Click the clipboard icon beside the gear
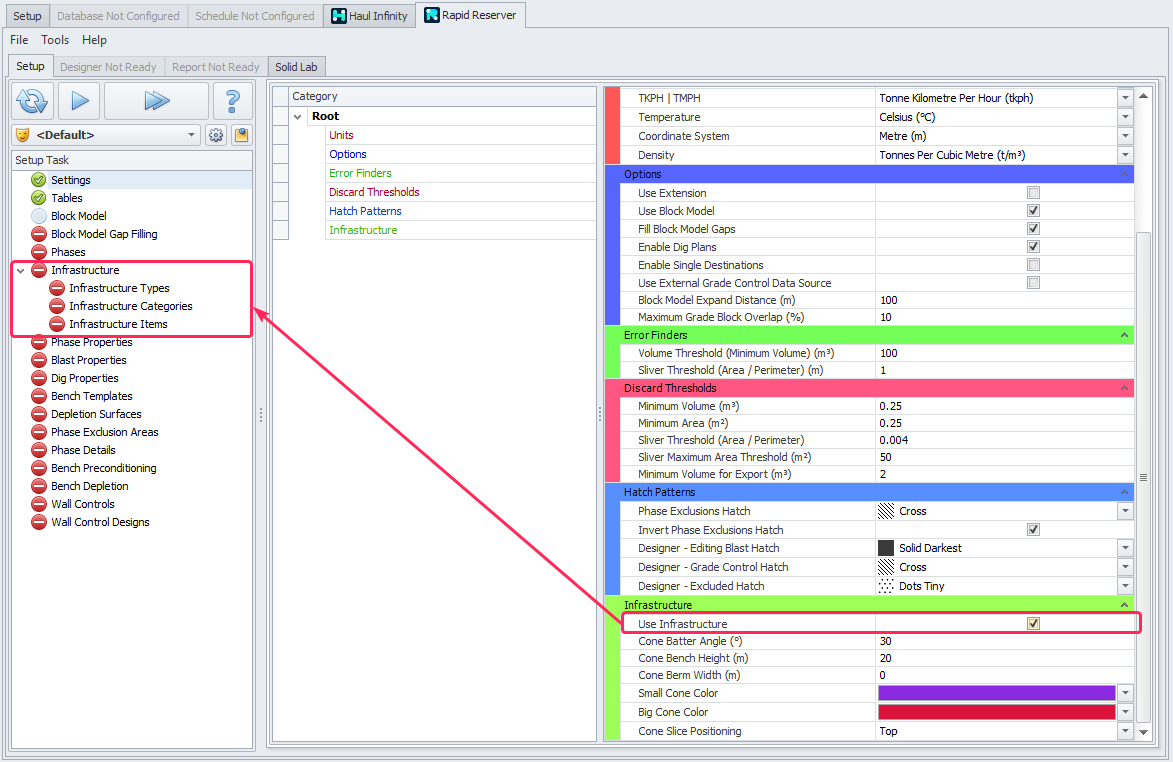 [x=241, y=135]
